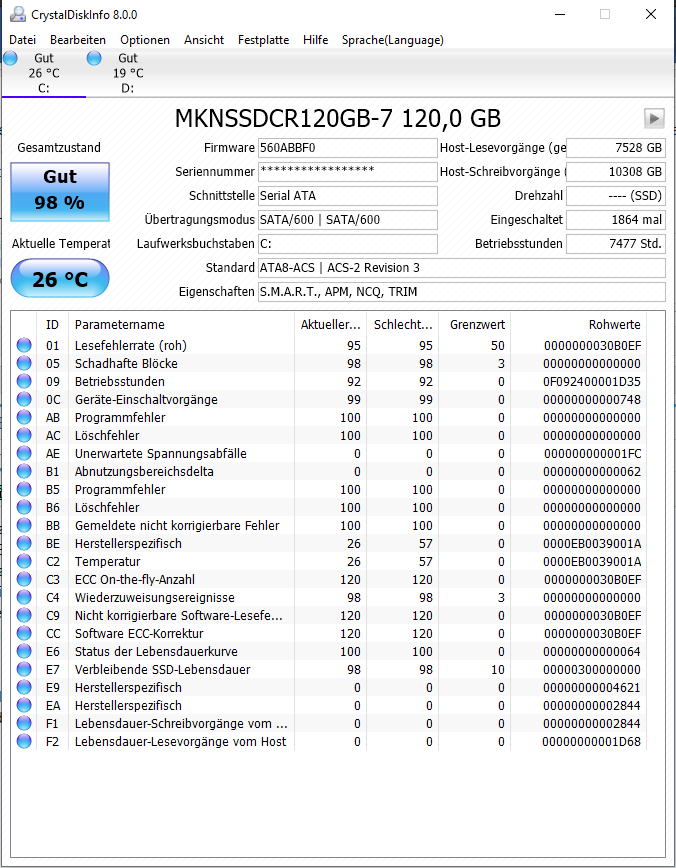Click the Schnittstelle field Serial ATA
This screenshot has width=676, height=868.
348,195
